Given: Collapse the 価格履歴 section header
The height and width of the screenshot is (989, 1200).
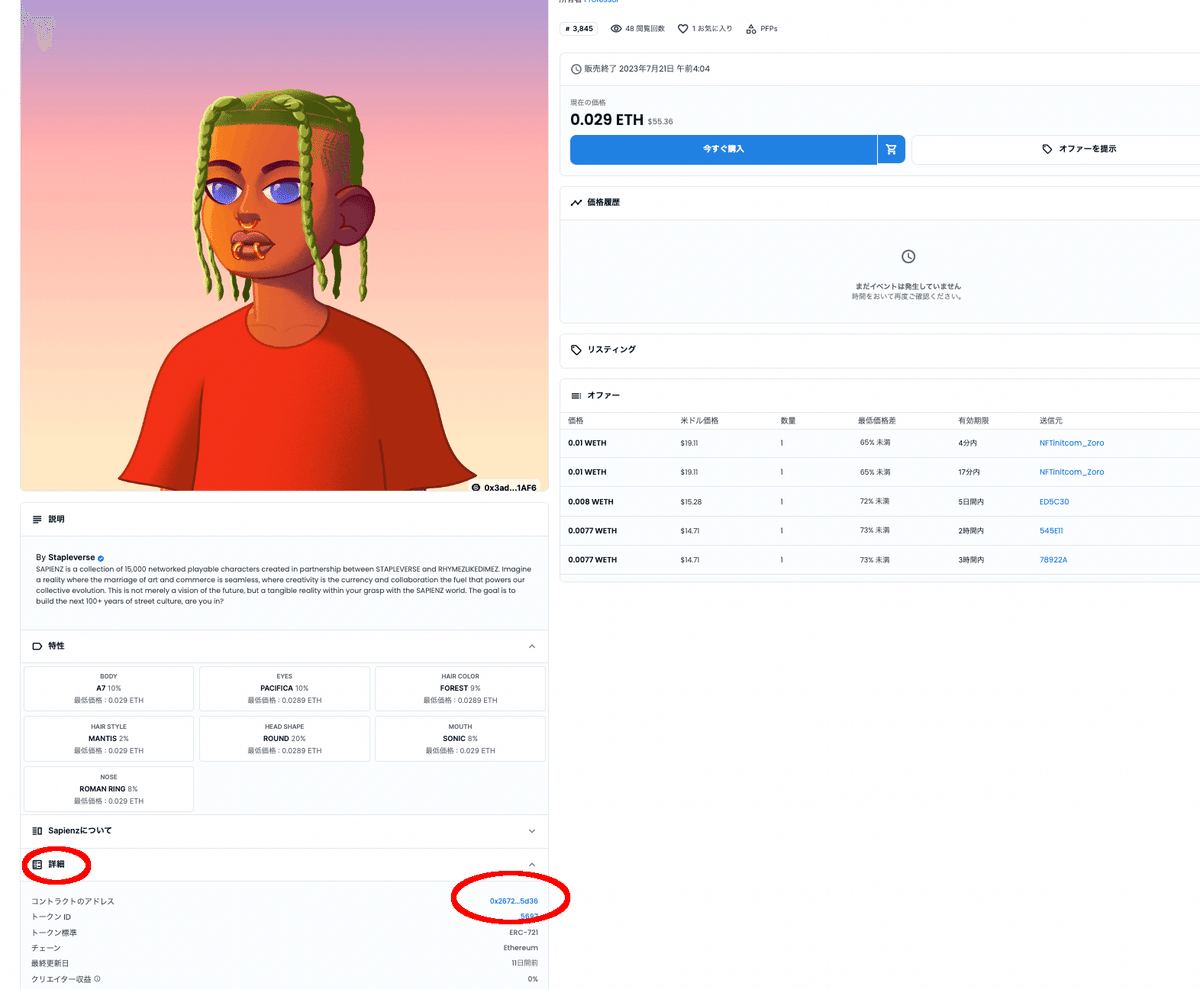Looking at the screenshot, I should (880, 202).
